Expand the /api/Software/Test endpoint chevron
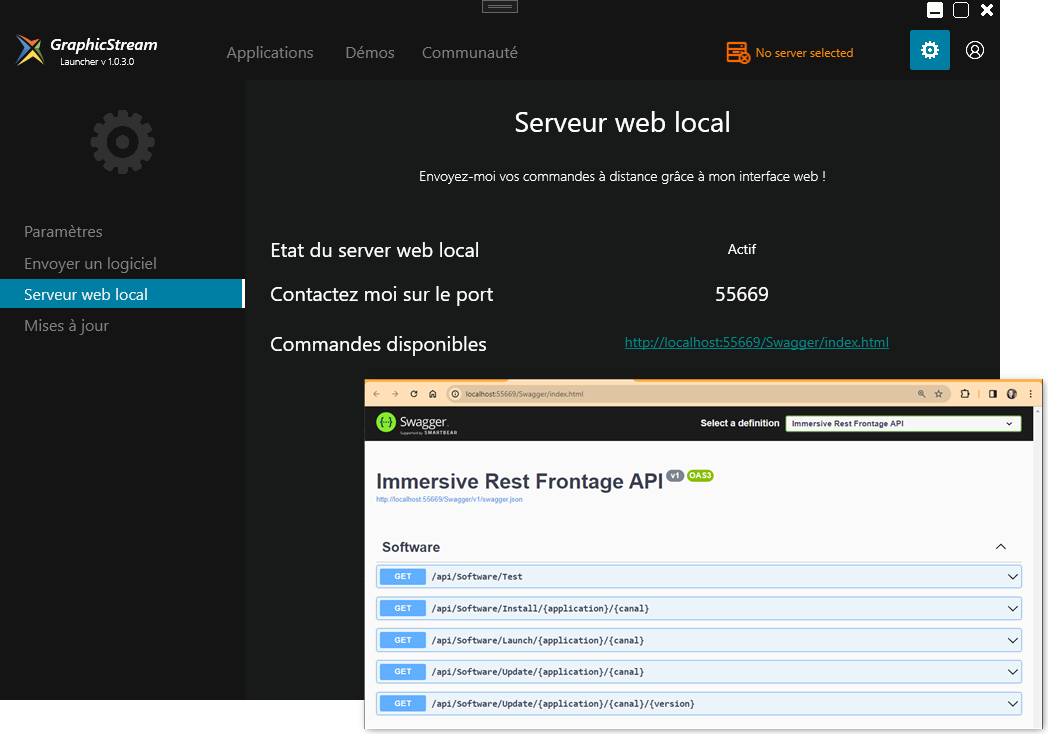Image resolution: width=1048 pixels, height=734 pixels. click(1013, 576)
